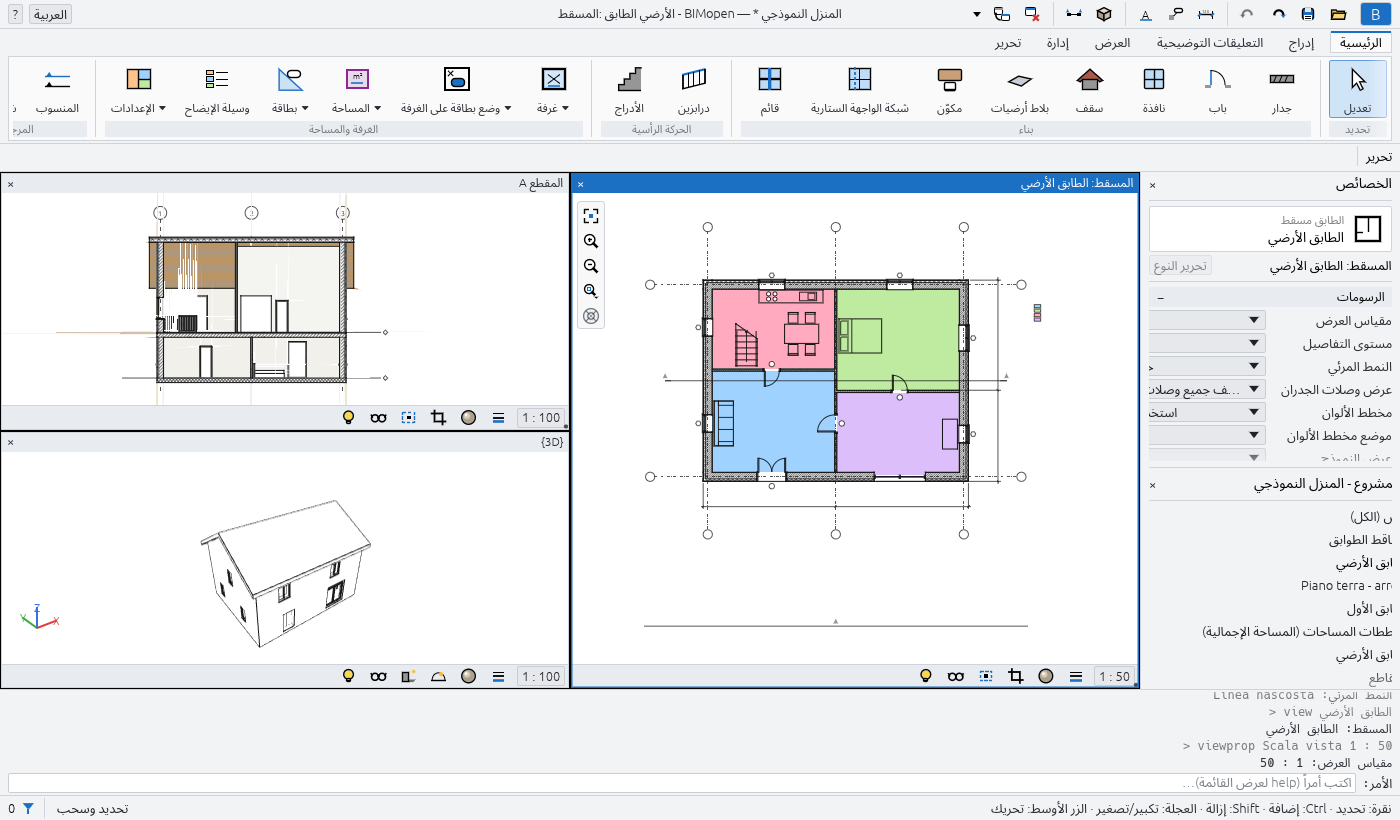Image resolution: width=1400 pixels, height=820 pixels.
Task: Select the Window (نافذة) tool
Action: point(1154,89)
